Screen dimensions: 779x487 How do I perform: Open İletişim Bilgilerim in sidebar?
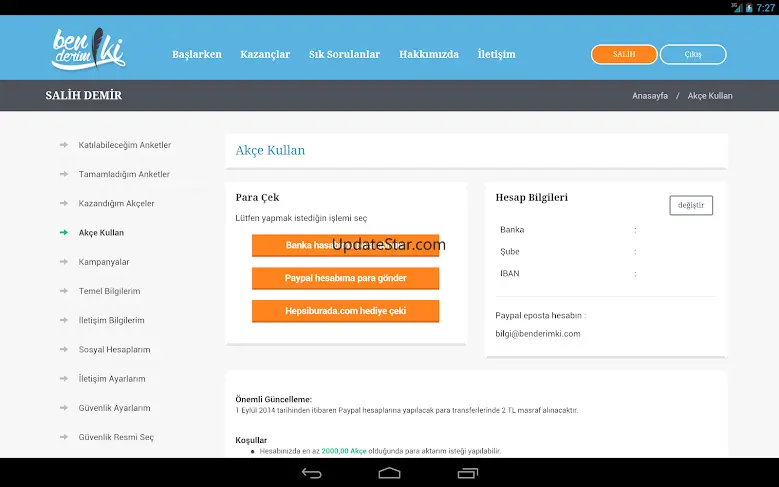click(111, 320)
